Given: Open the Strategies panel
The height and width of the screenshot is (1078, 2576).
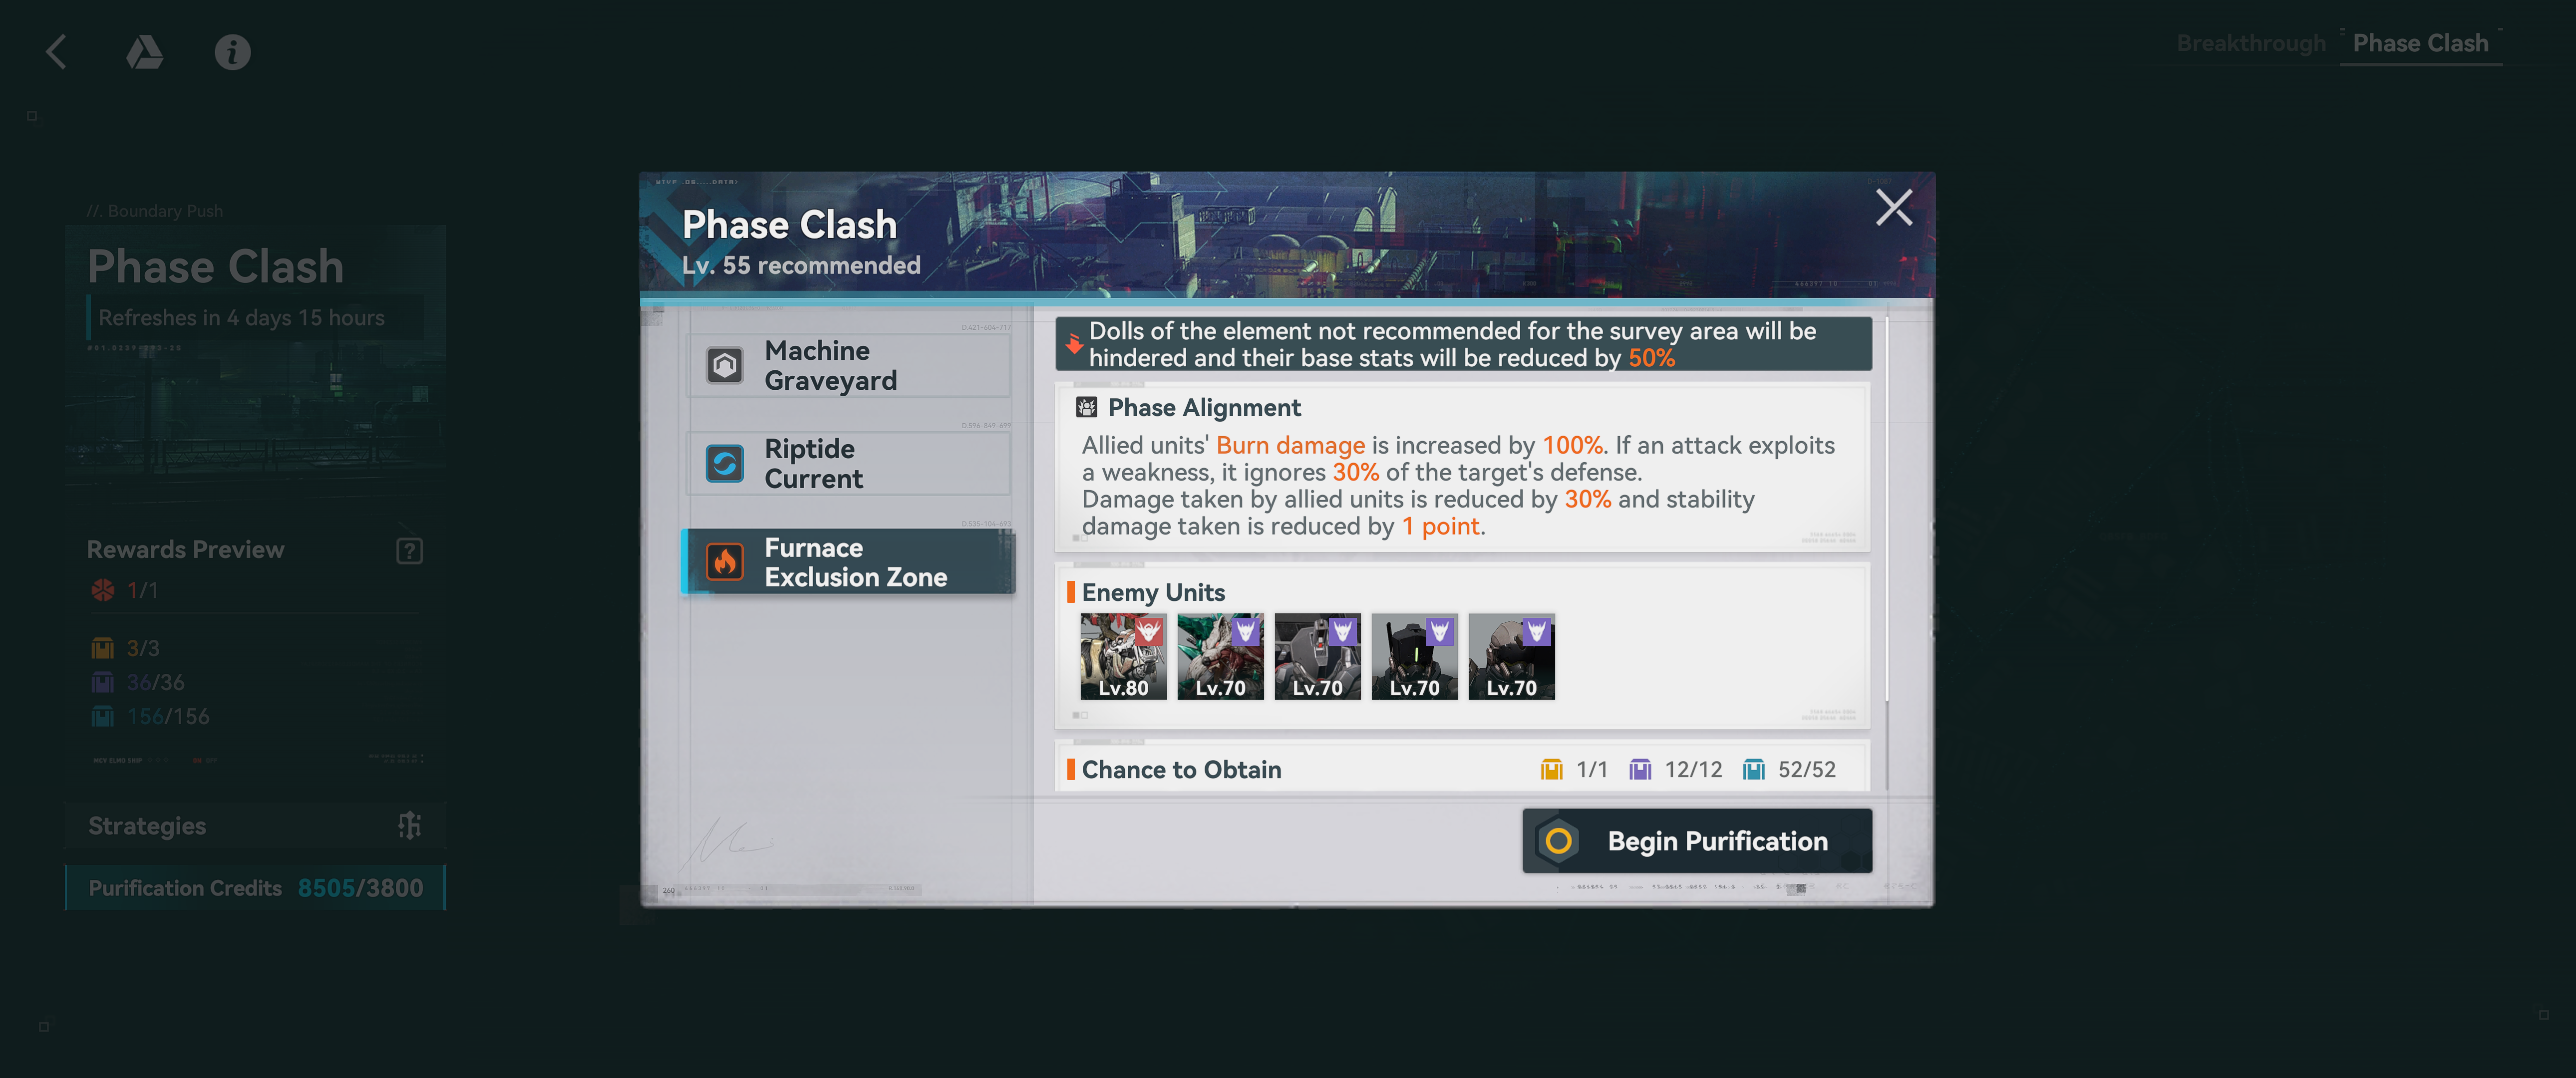Looking at the screenshot, I should (x=255, y=826).
